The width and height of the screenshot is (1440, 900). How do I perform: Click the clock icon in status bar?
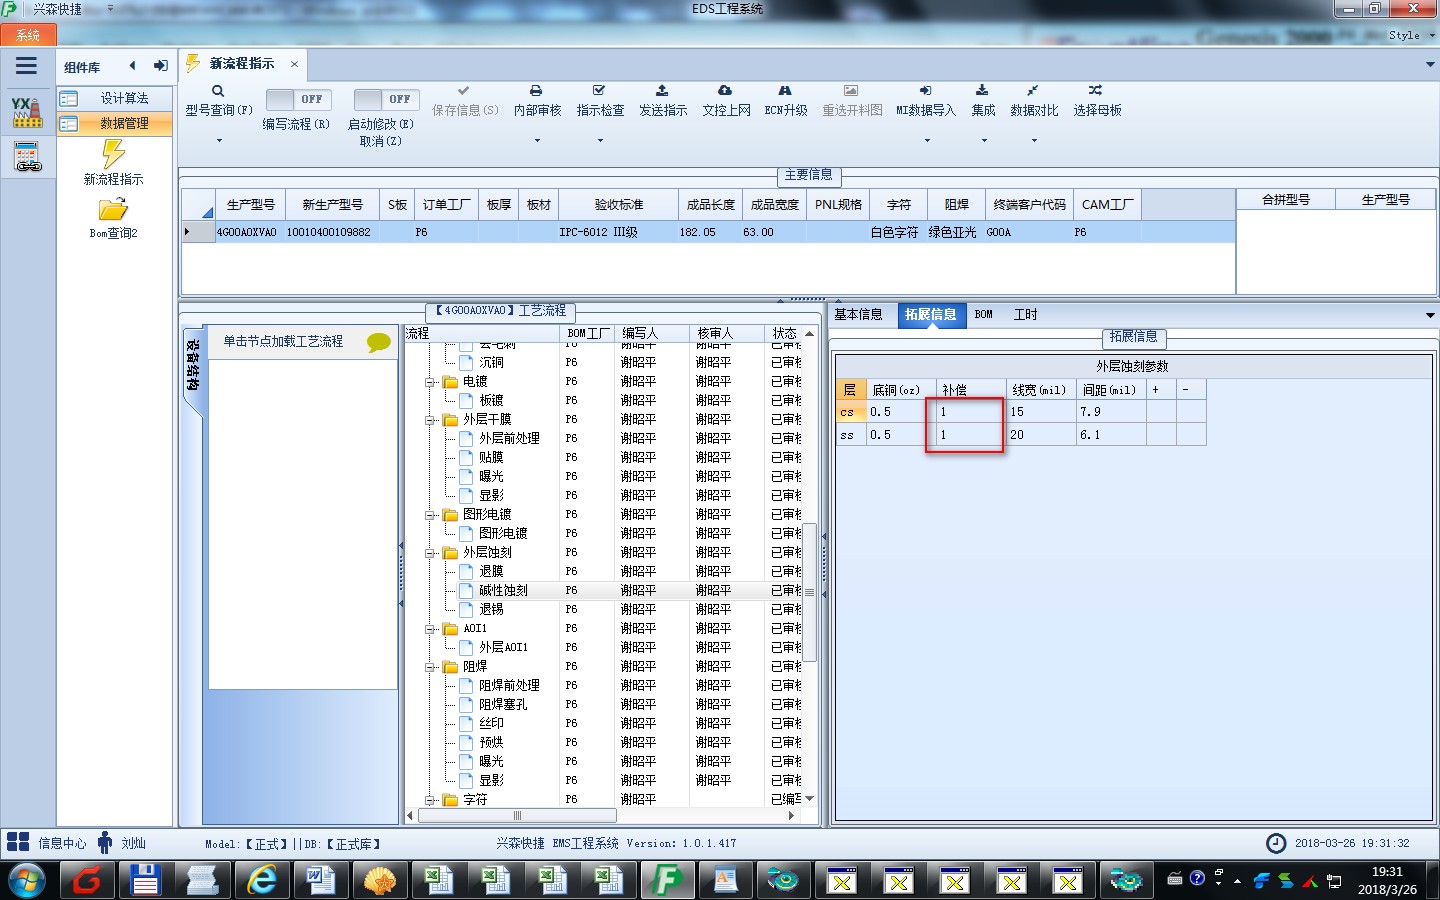[1276, 843]
